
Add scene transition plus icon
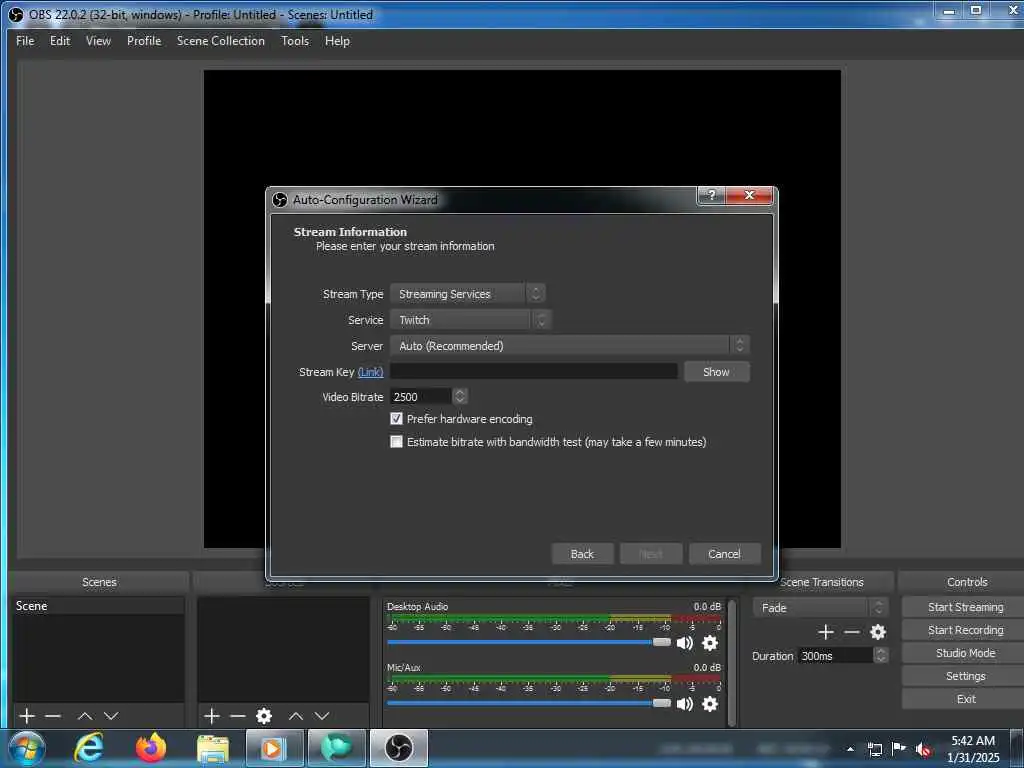825,632
